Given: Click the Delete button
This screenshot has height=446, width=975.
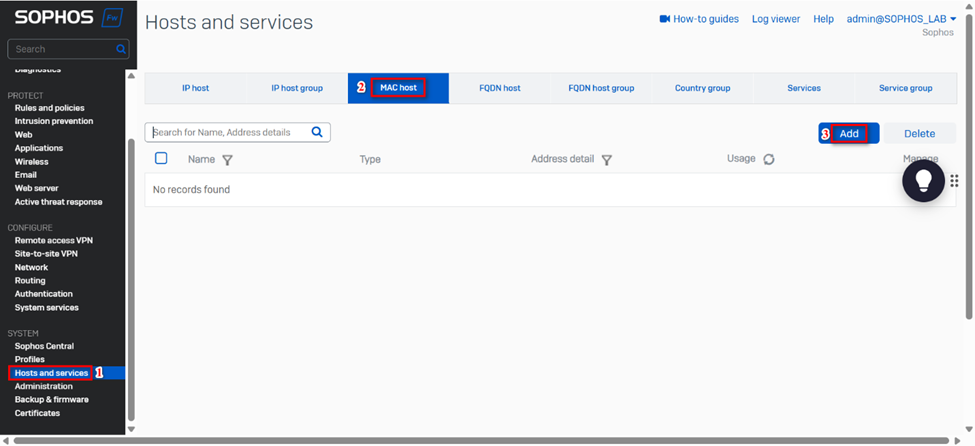Looking at the screenshot, I should pyautogui.click(x=919, y=134).
